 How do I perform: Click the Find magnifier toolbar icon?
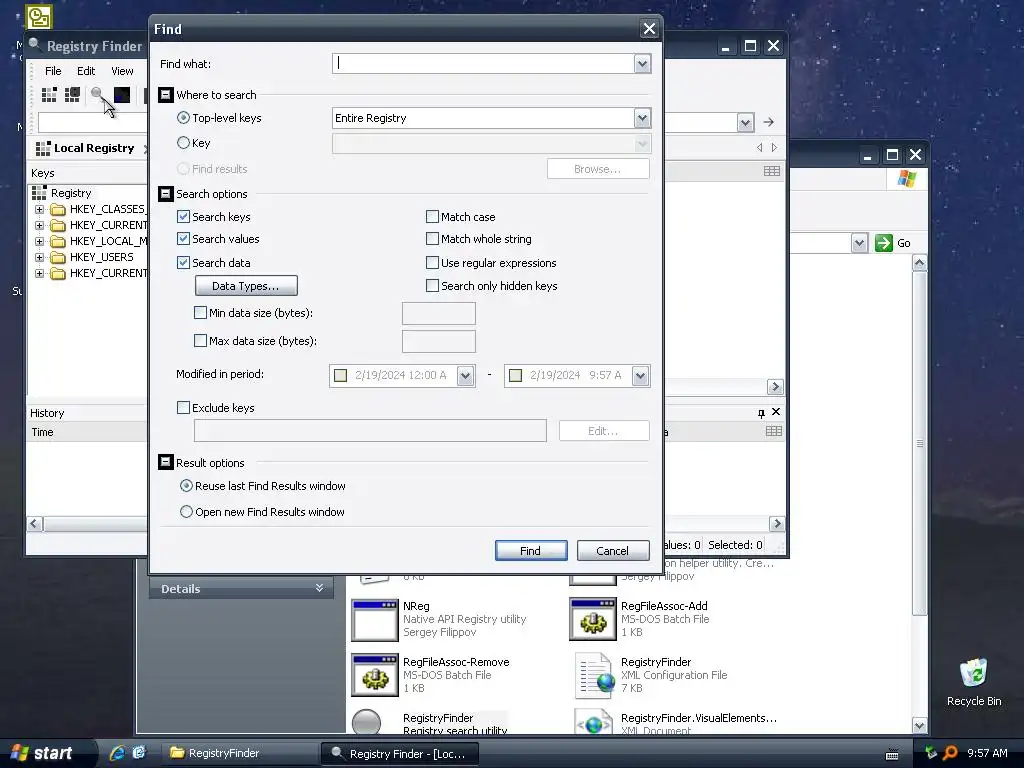[x=97, y=95]
